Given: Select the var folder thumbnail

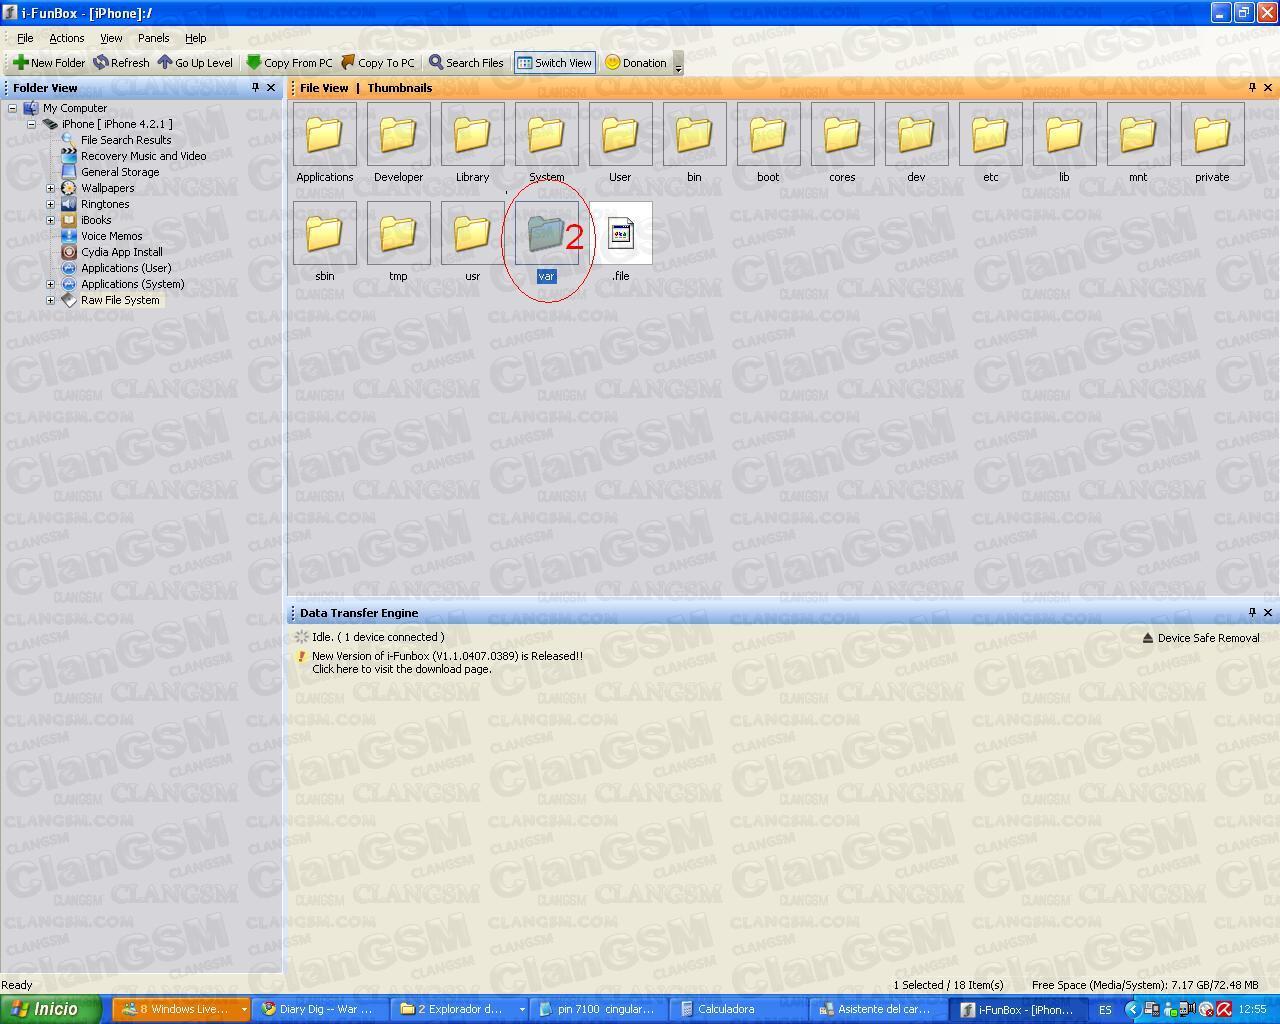Looking at the screenshot, I should pyautogui.click(x=546, y=233).
